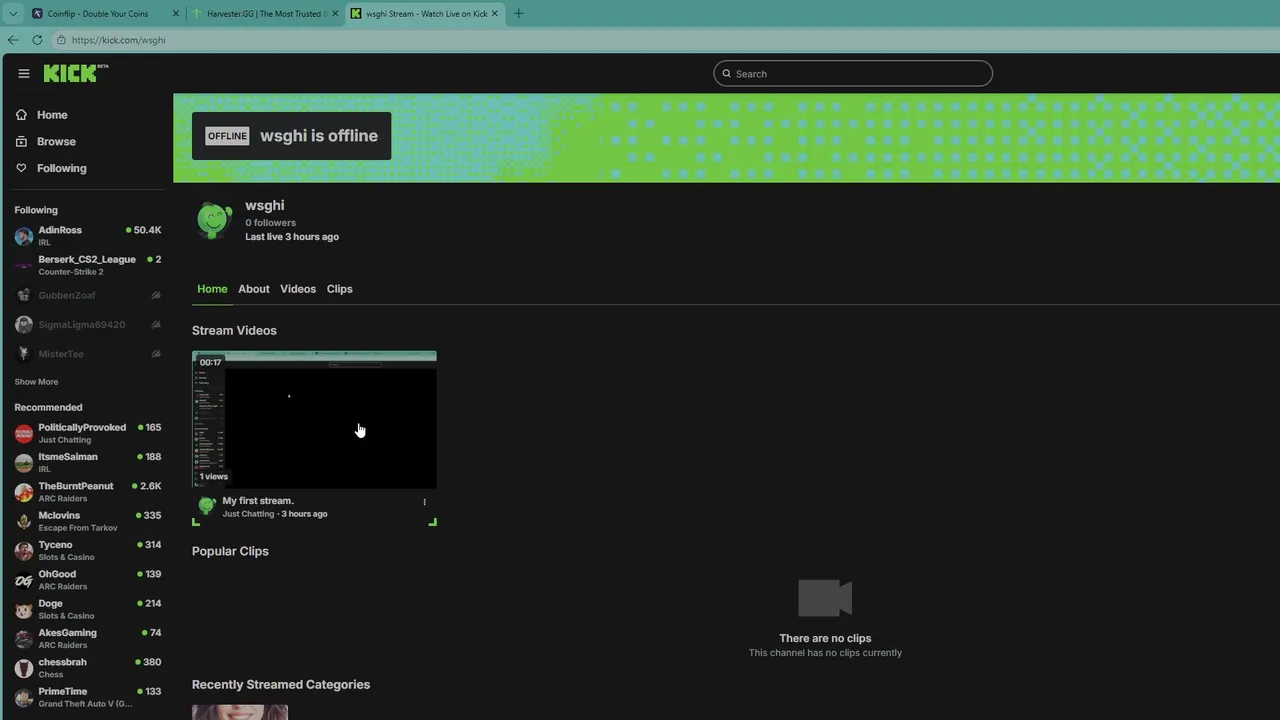
Task: Open Doge avatar icon
Action: click(x=24, y=610)
